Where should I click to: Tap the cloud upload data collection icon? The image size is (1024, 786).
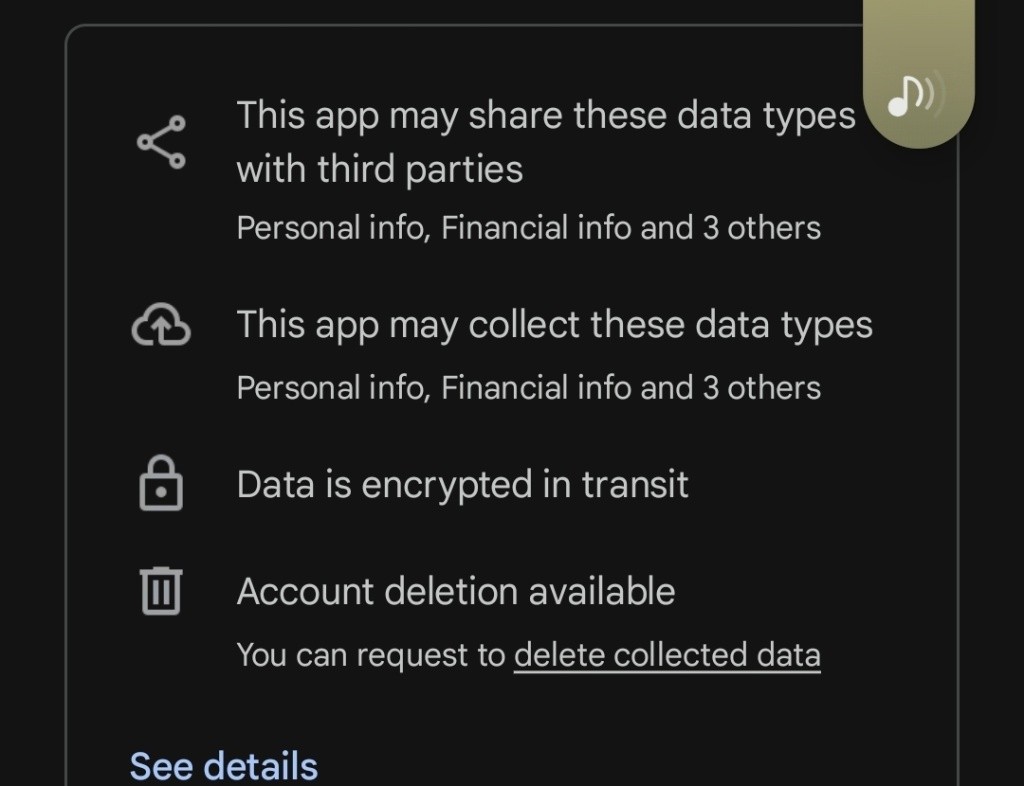tap(161, 326)
